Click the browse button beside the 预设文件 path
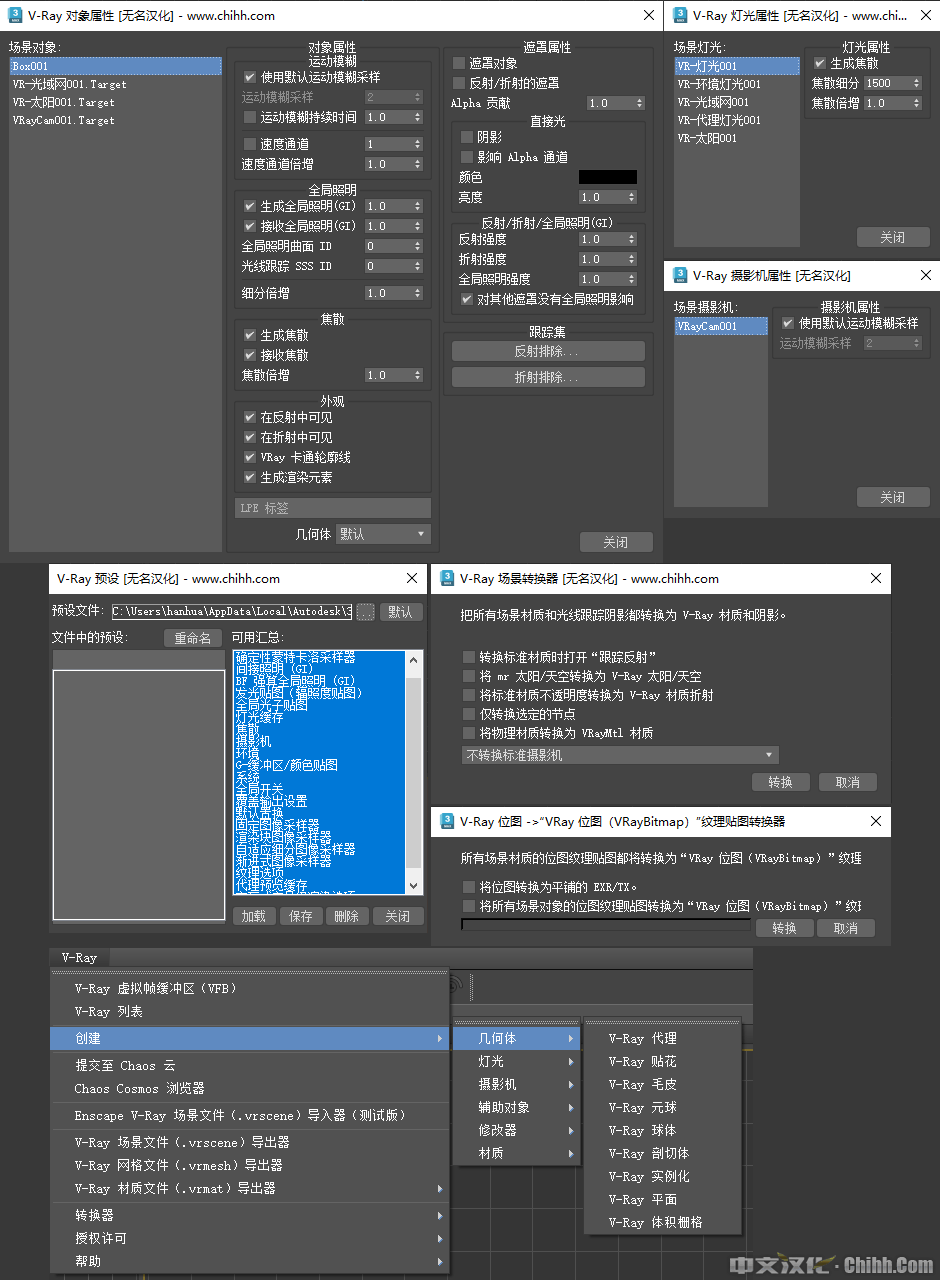 (366, 612)
